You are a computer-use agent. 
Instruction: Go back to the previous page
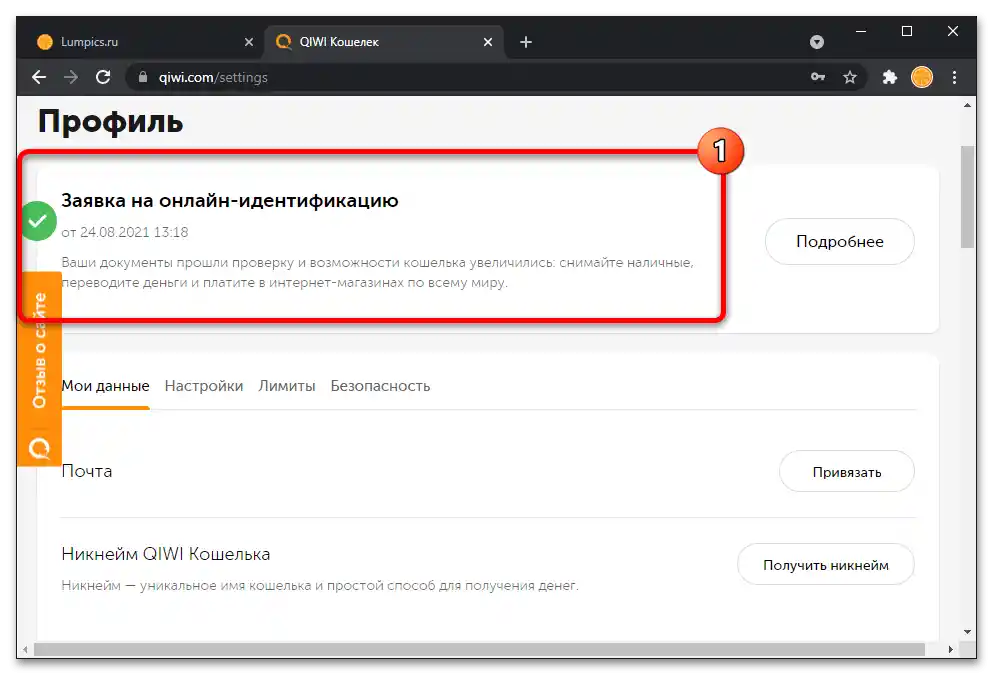[39, 77]
